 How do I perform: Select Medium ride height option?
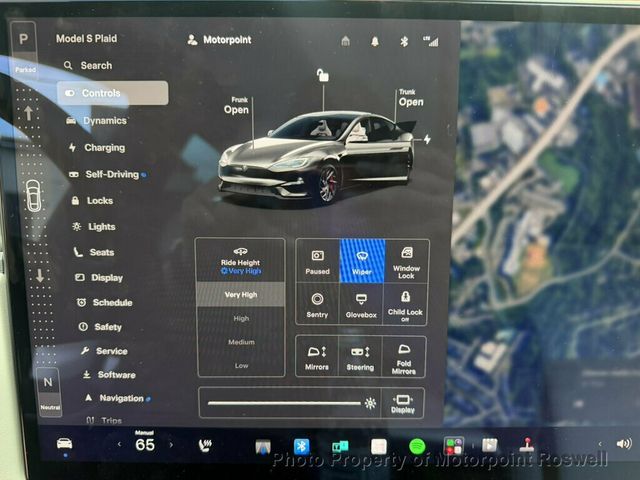(x=241, y=342)
